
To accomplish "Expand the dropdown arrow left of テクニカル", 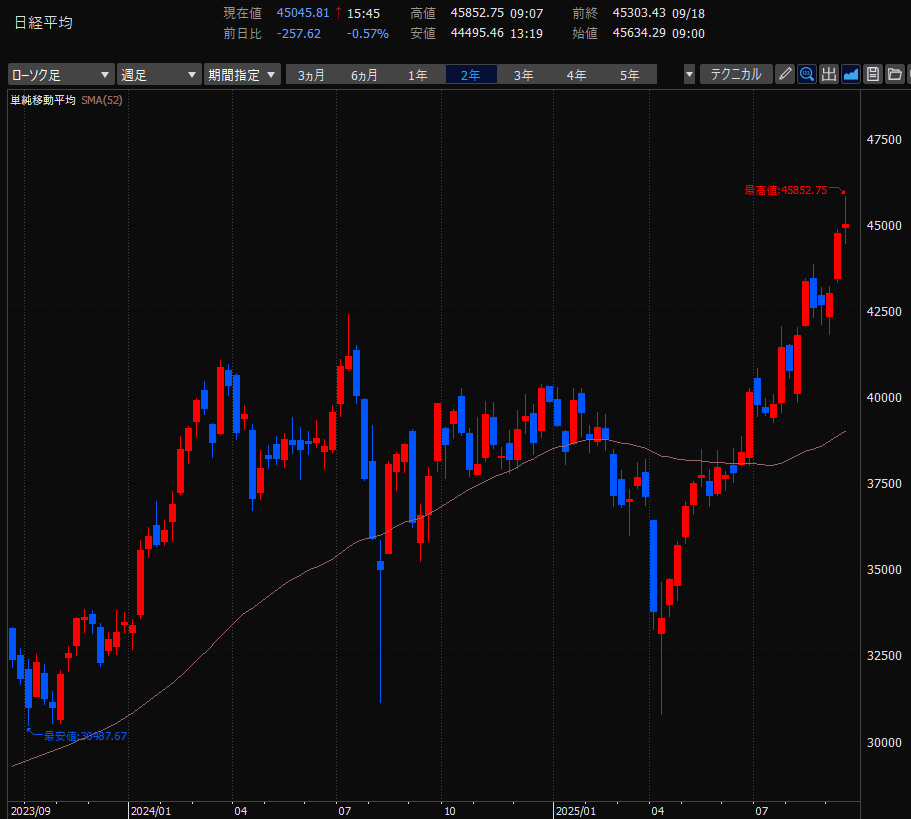I will tap(690, 74).
